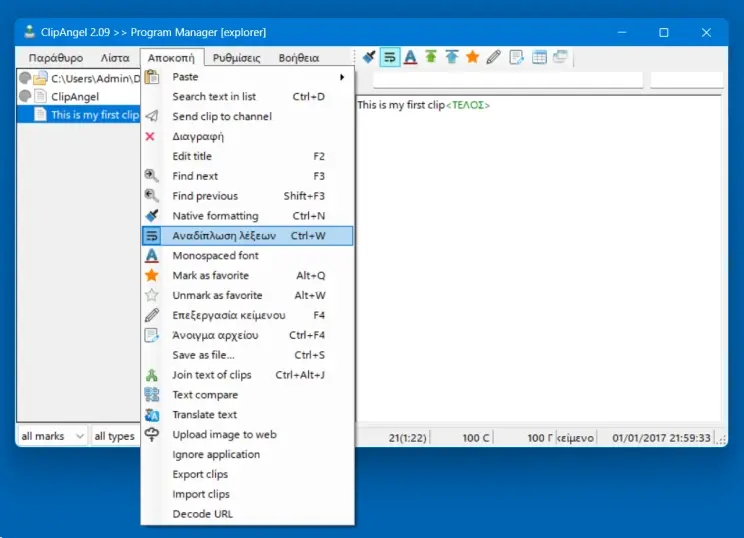Choose Άνοιγμα αρχείου entry

click(x=248, y=335)
